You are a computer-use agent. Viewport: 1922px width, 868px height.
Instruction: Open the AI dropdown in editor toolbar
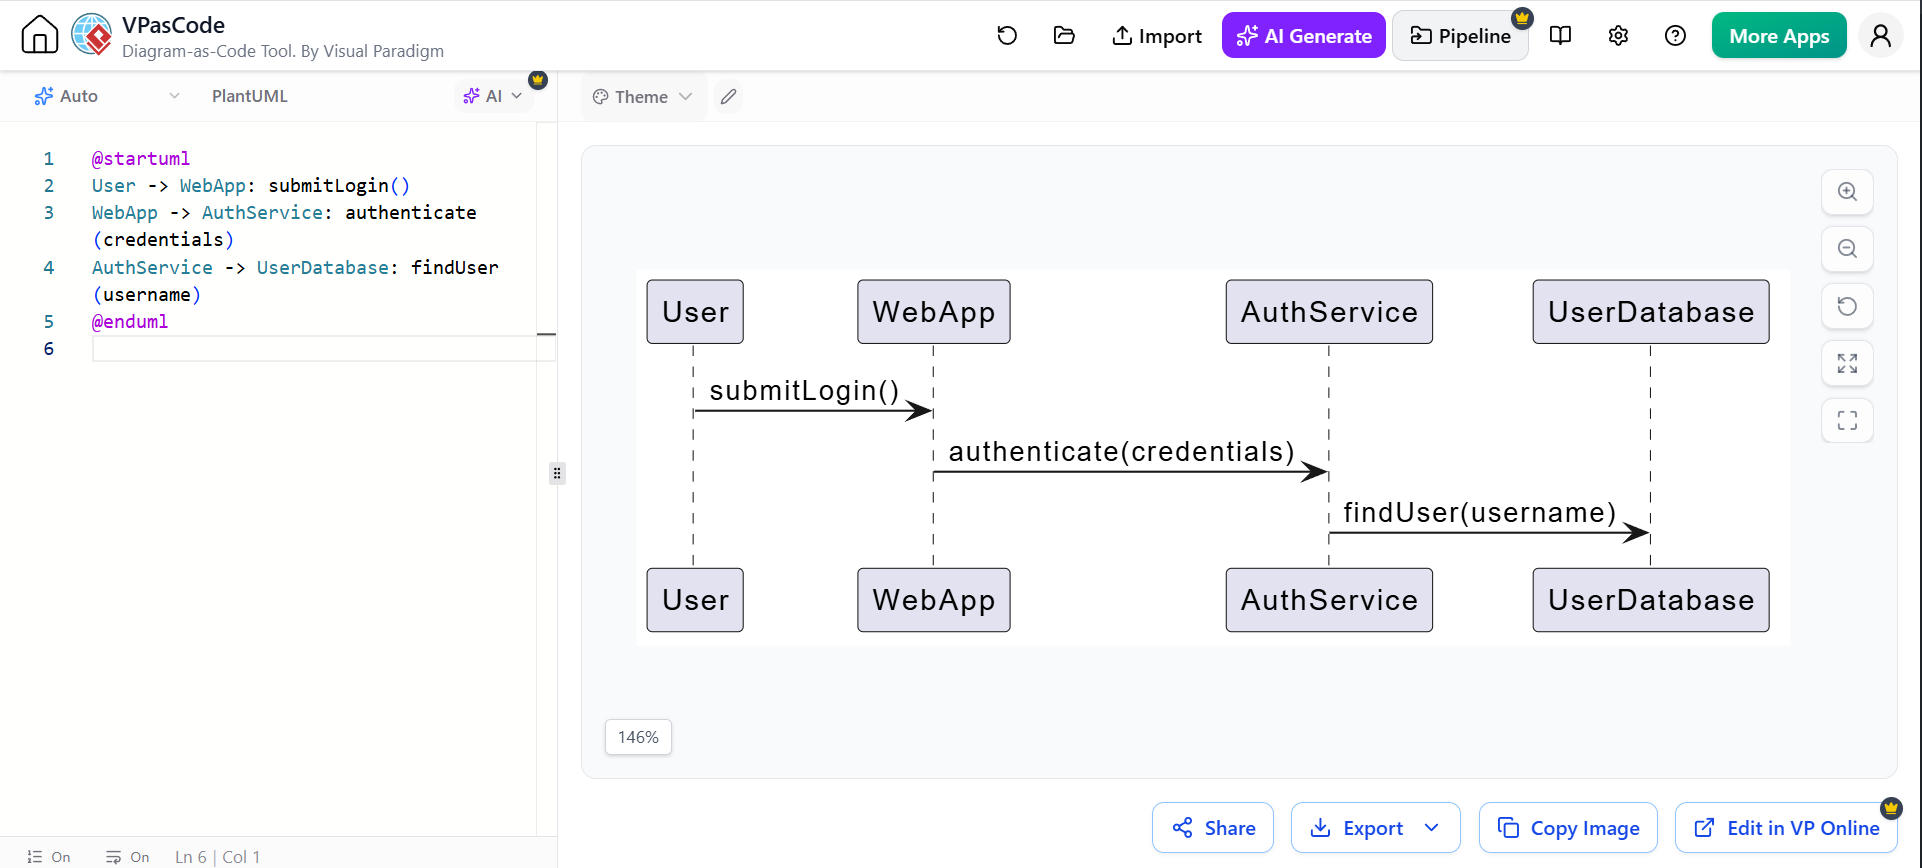coord(494,96)
